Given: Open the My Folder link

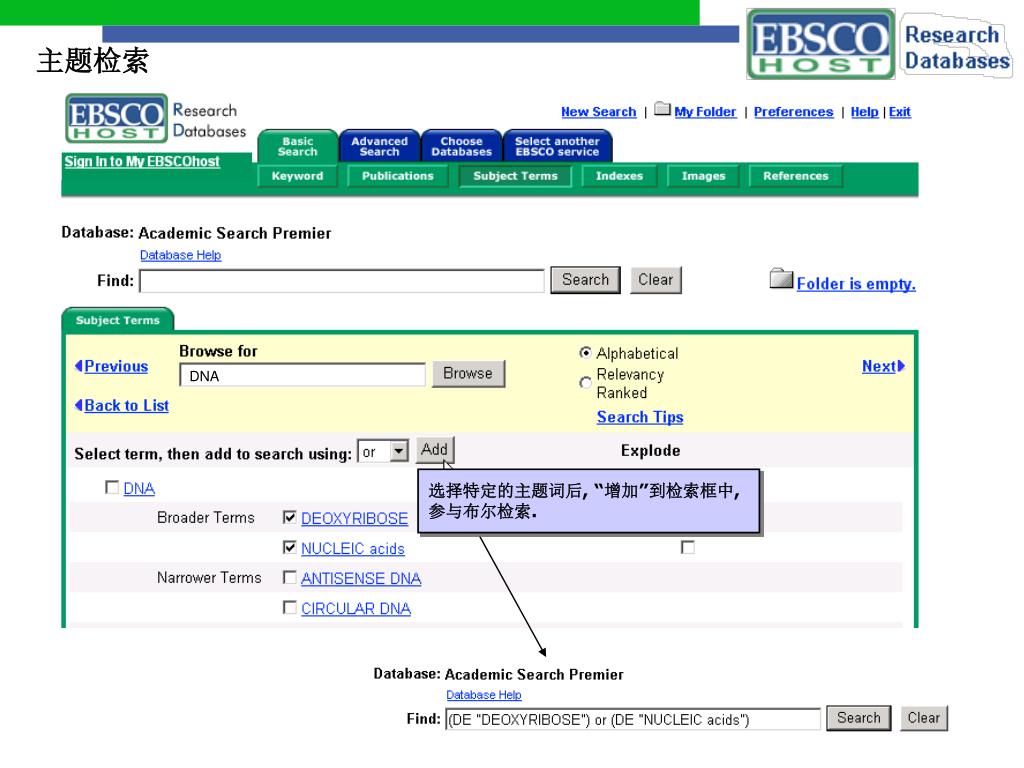Looking at the screenshot, I should click(x=705, y=112).
